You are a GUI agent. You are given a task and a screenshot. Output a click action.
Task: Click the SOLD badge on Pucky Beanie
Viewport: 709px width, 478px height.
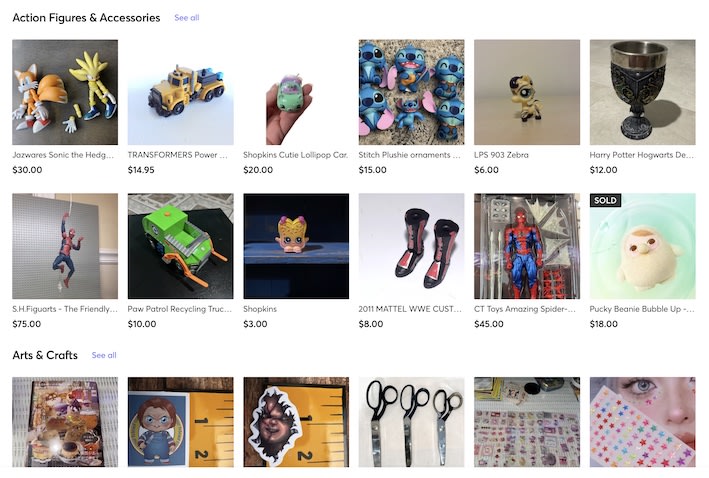(605, 200)
